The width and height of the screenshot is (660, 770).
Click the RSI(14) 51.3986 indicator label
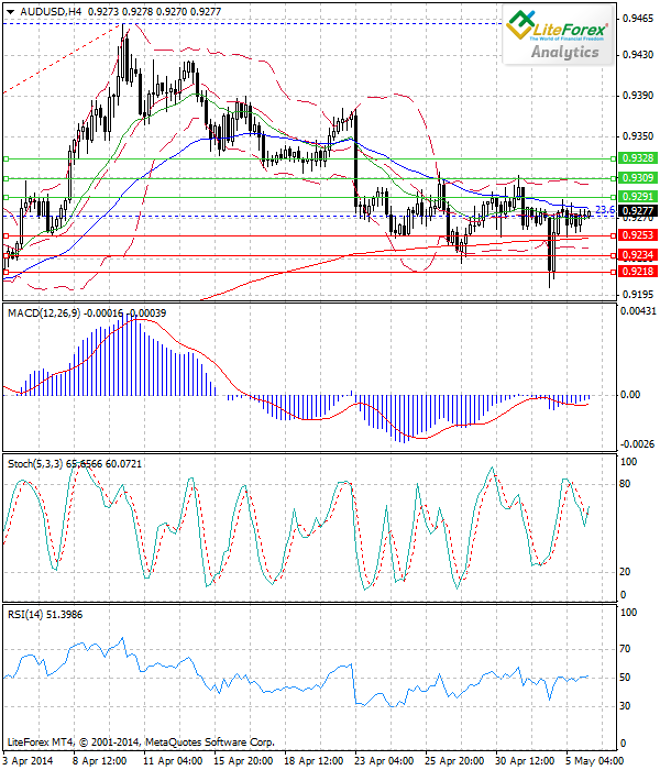click(45, 615)
